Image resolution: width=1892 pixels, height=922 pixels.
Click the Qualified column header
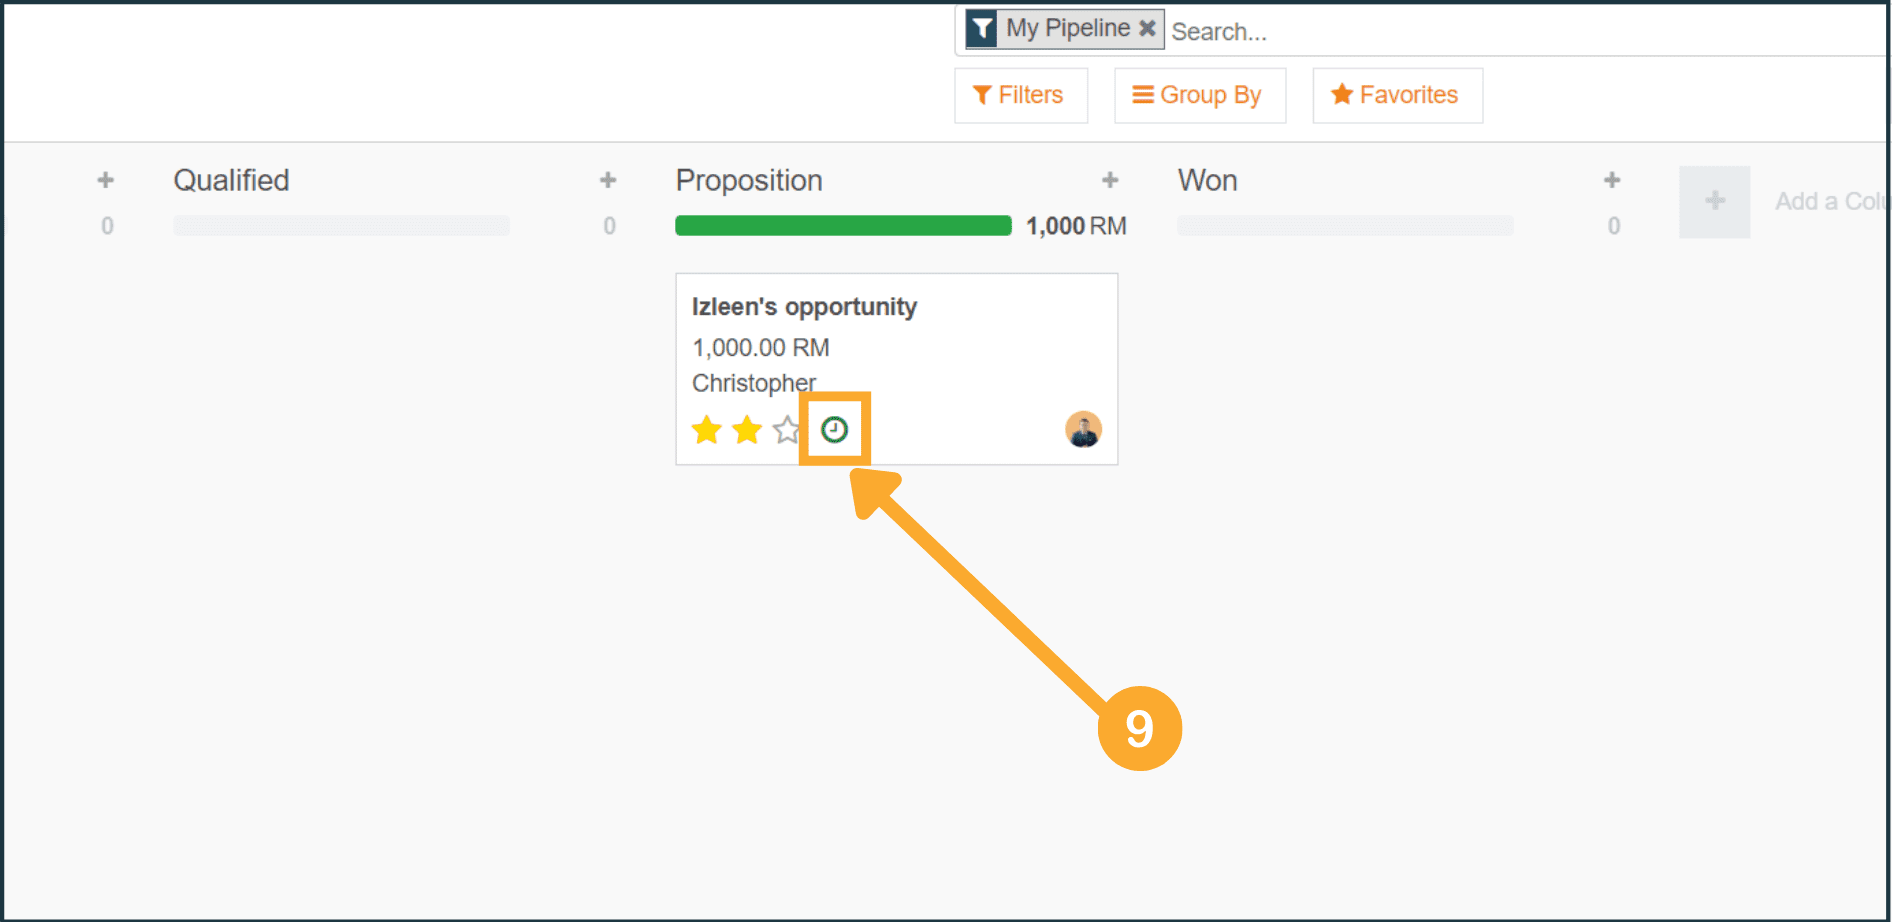(x=231, y=180)
